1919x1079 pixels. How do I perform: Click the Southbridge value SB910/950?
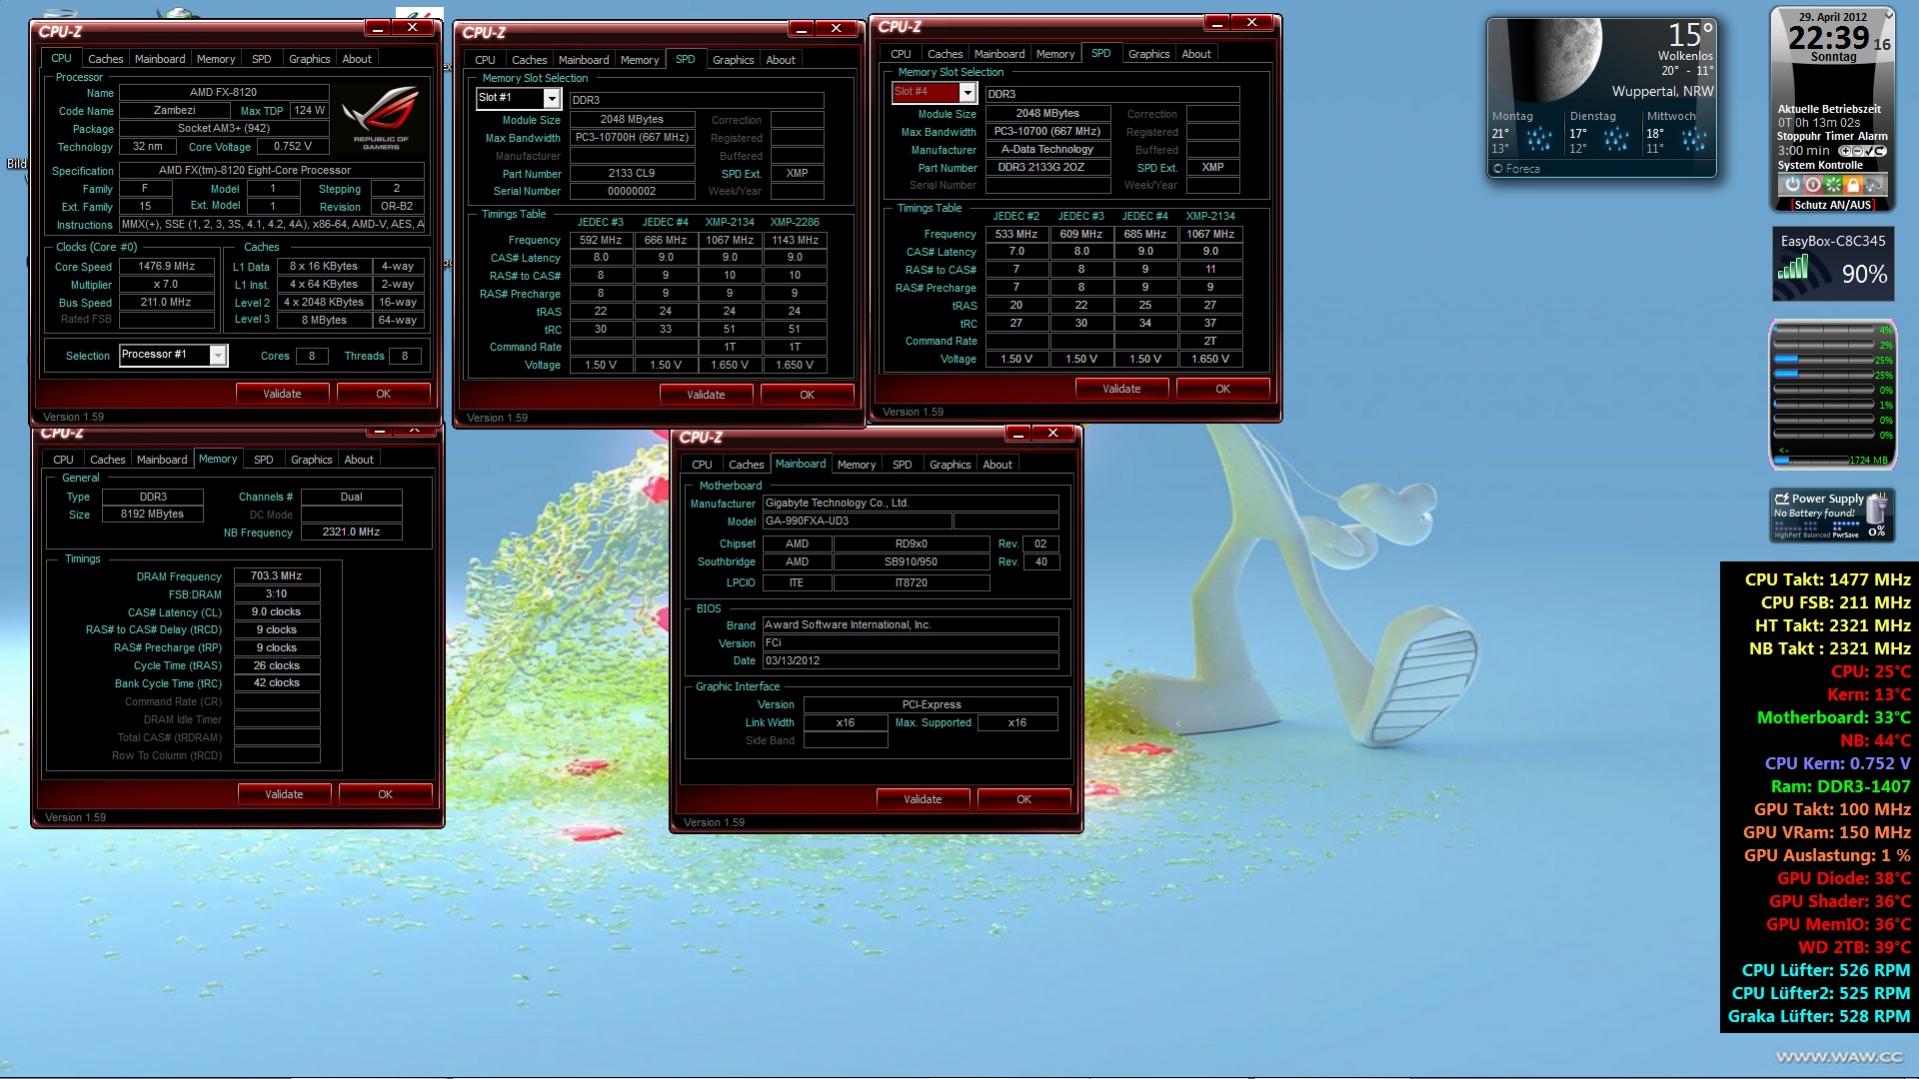911,562
